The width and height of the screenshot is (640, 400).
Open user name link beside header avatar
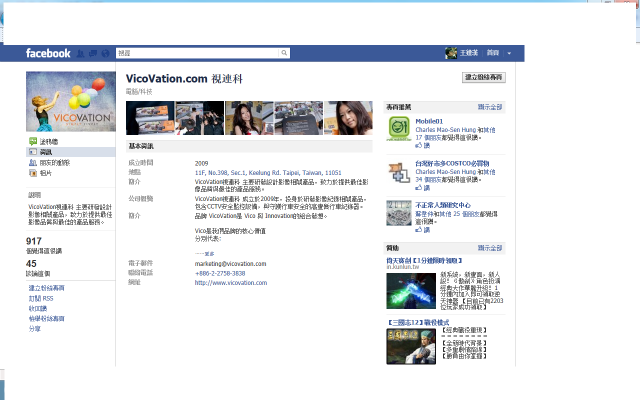pos(469,53)
